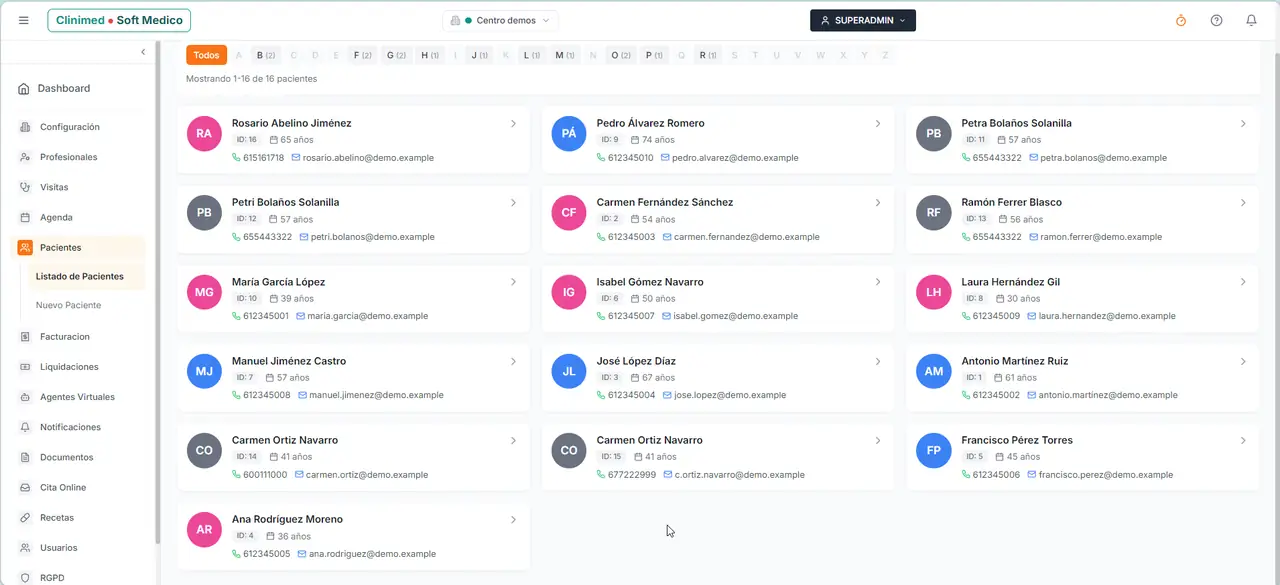Click the Visitas stethoscope icon
This screenshot has height=585, width=1280.
(25, 187)
